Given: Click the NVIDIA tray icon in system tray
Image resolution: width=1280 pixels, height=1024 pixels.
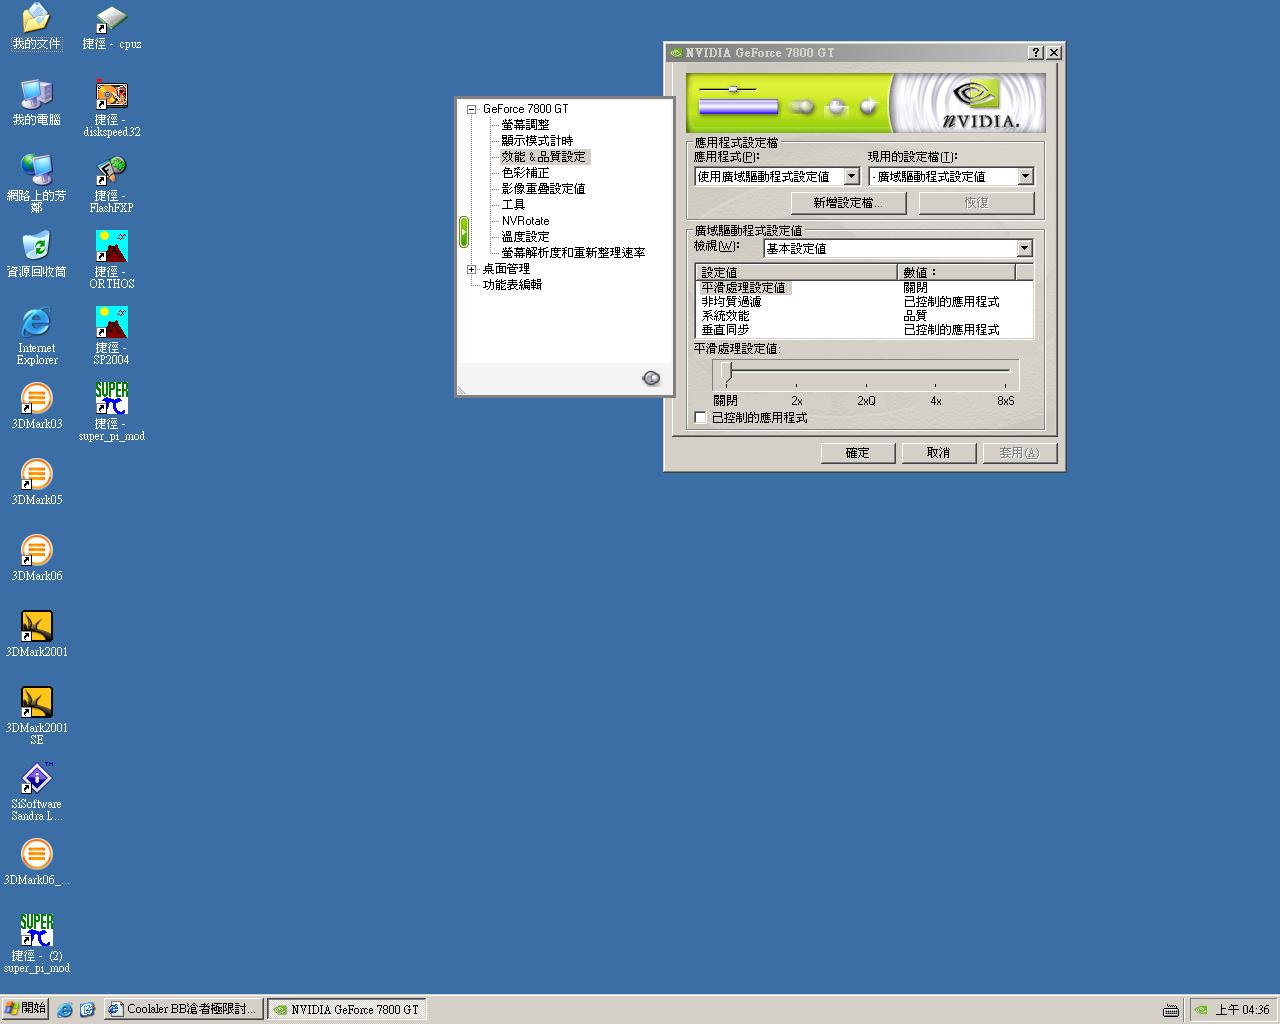Looking at the screenshot, I should click(x=1201, y=1010).
